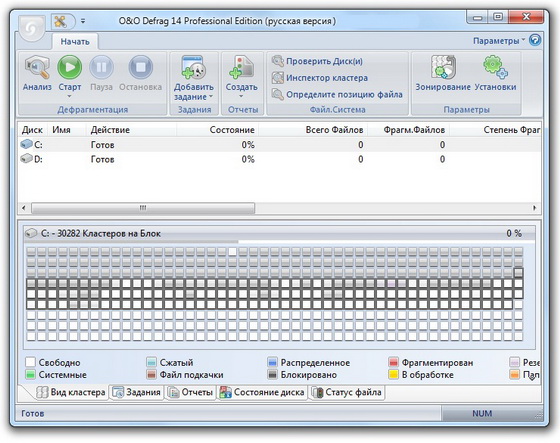This screenshot has height=443, width=560.
Task: Switch to the Начать ribbon tab
Action: [75, 42]
